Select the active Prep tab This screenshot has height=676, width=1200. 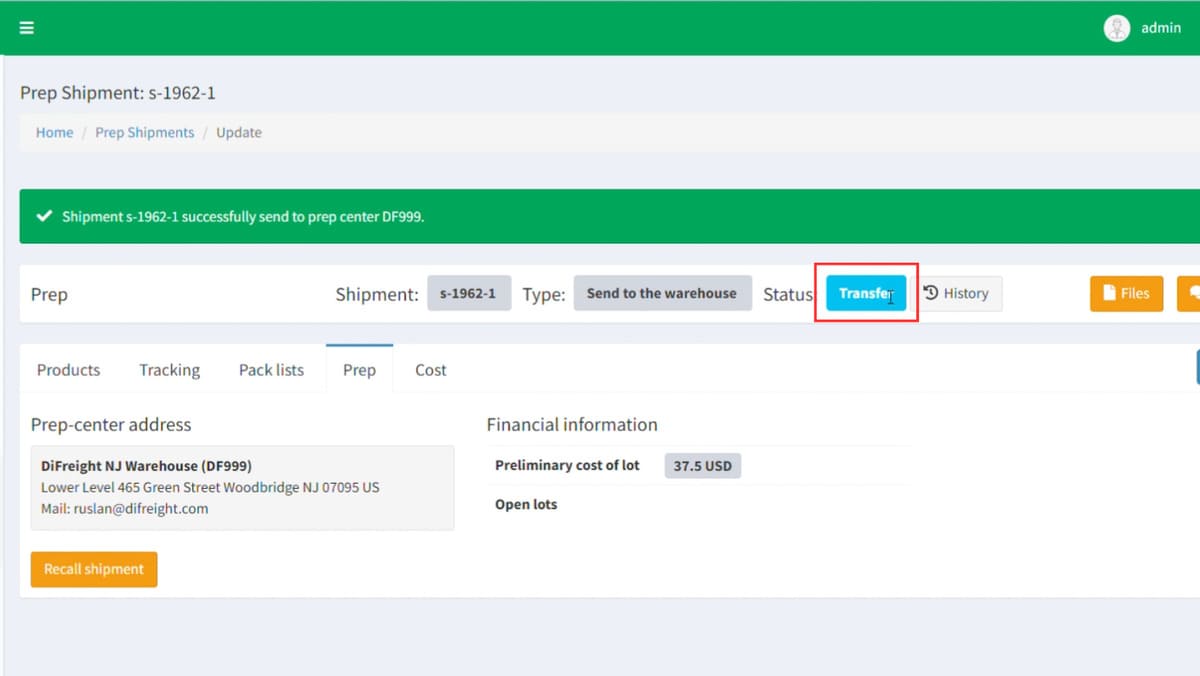359,370
